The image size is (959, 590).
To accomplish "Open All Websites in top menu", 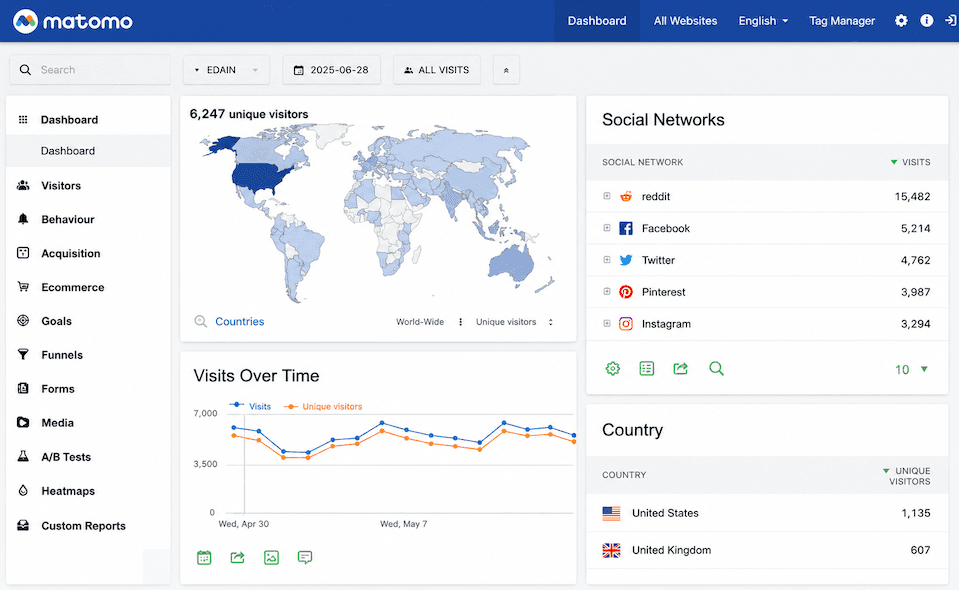I will pyautogui.click(x=685, y=21).
